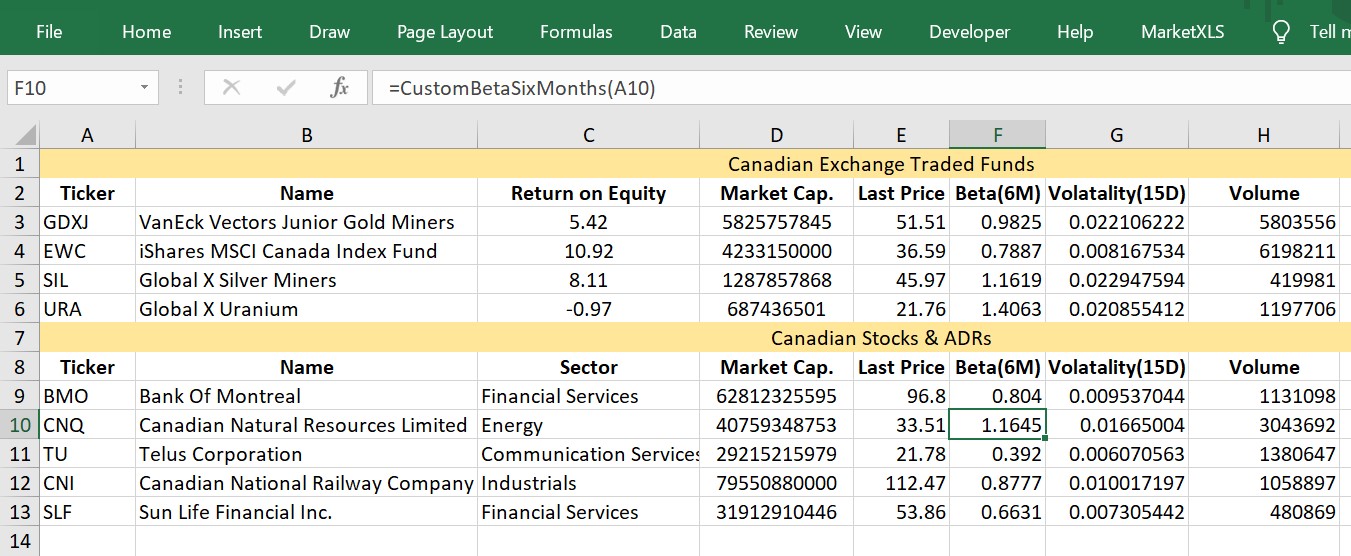1351x556 pixels.
Task: Select row 14 header
Action: pos(20,541)
